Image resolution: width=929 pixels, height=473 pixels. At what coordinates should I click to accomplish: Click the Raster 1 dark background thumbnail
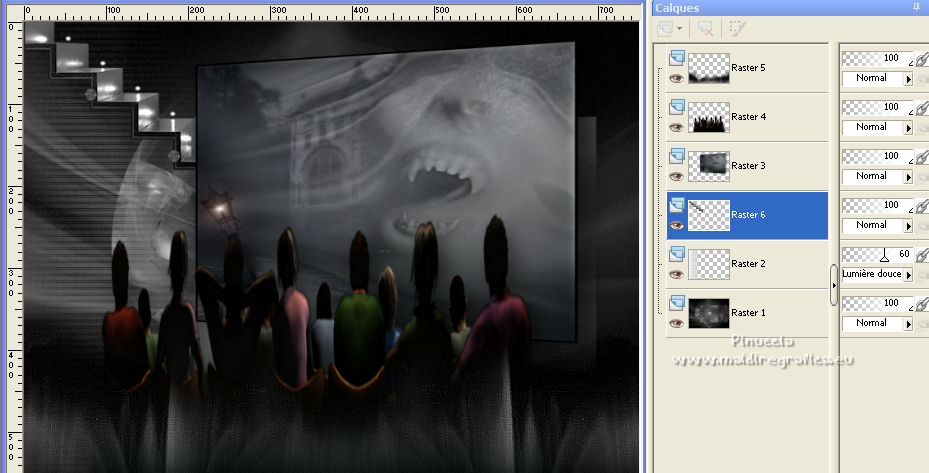[x=709, y=314]
